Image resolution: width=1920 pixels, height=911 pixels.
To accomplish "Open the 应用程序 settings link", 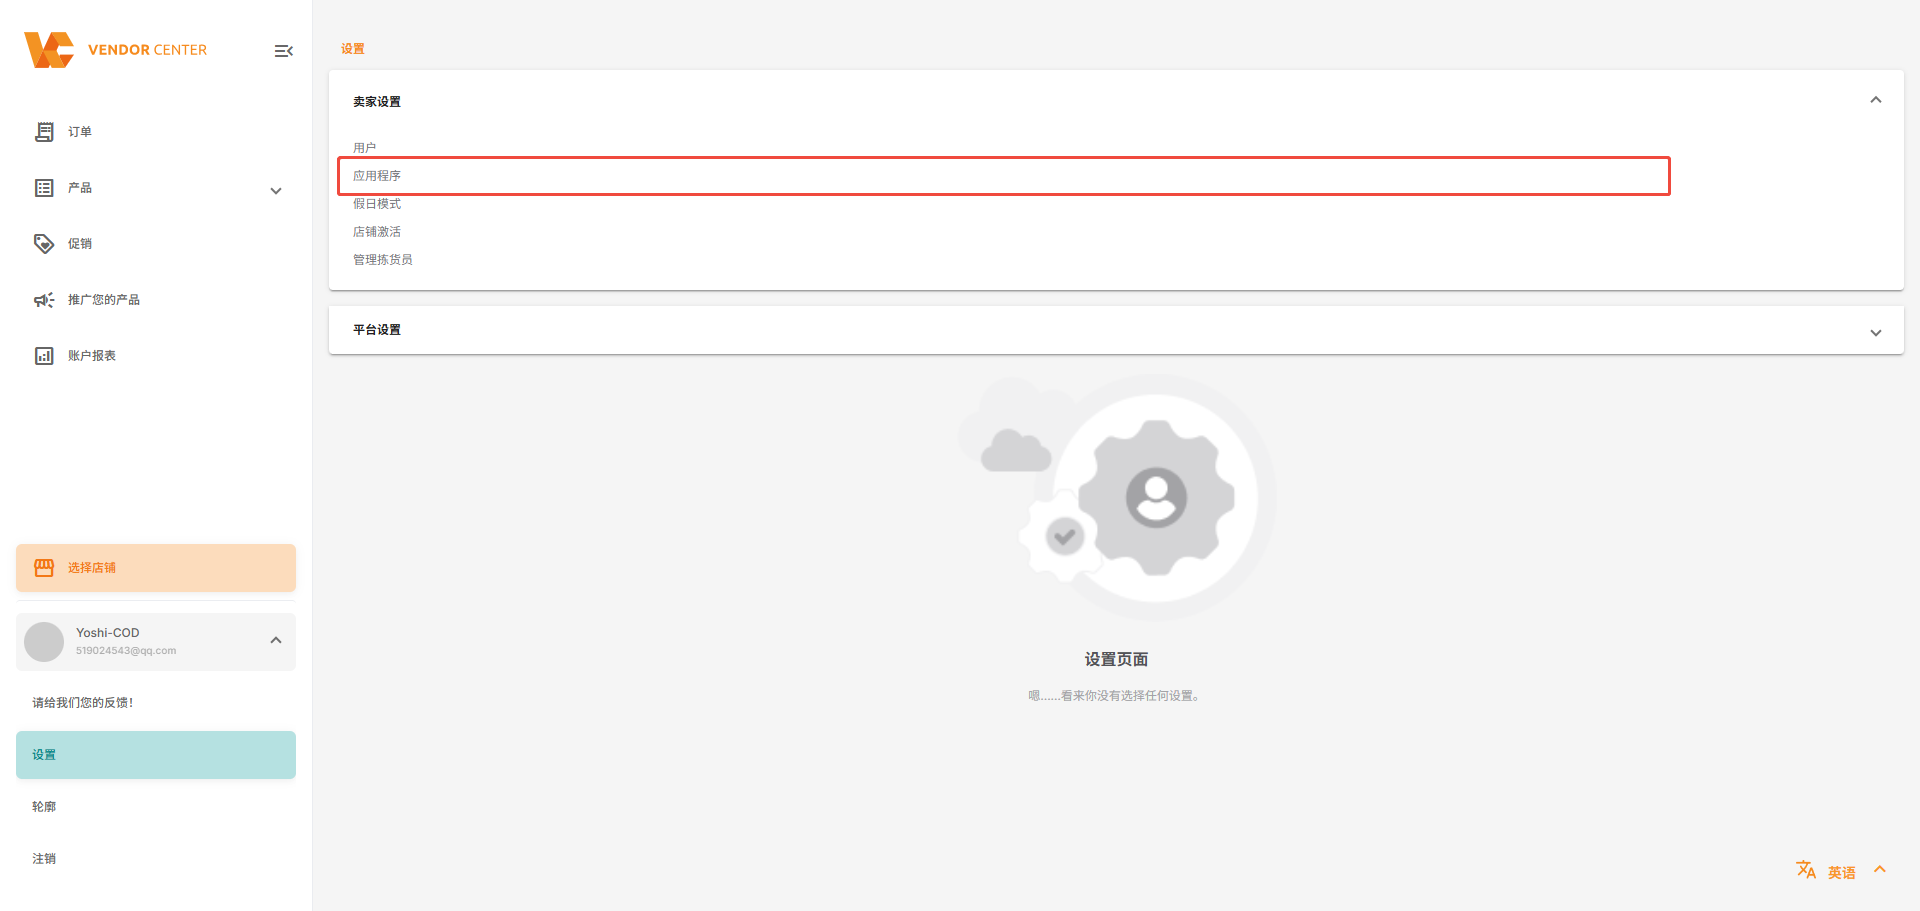I will point(377,176).
